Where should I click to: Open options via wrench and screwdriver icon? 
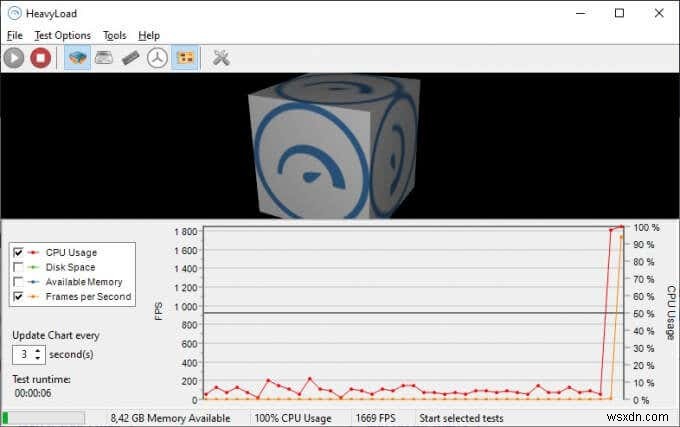click(x=221, y=58)
